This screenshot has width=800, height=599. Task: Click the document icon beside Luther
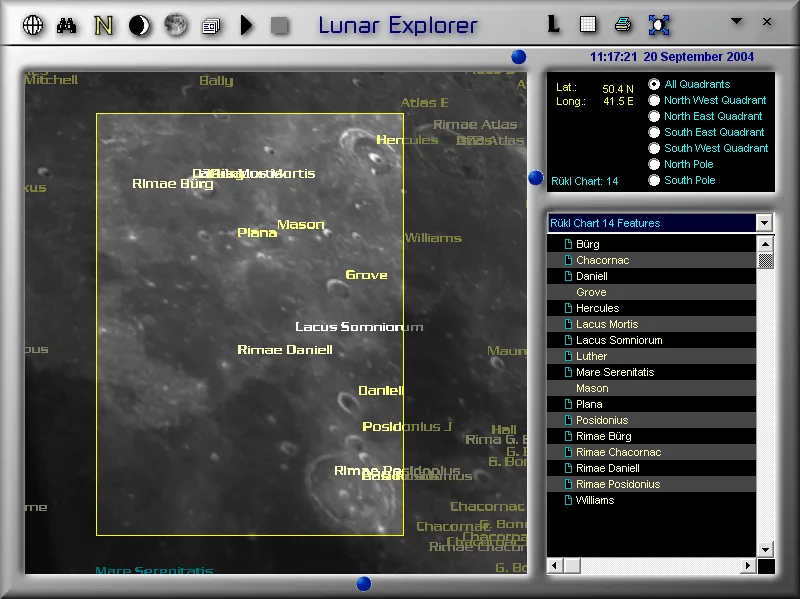point(568,356)
